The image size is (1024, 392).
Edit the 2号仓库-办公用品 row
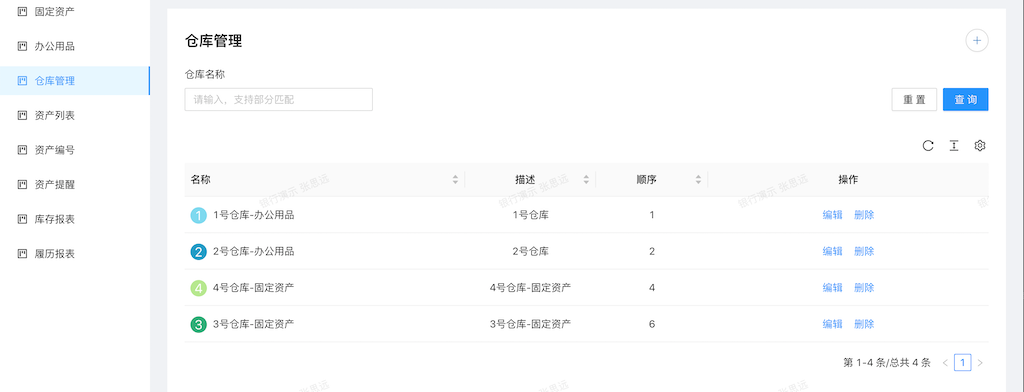[x=833, y=252]
